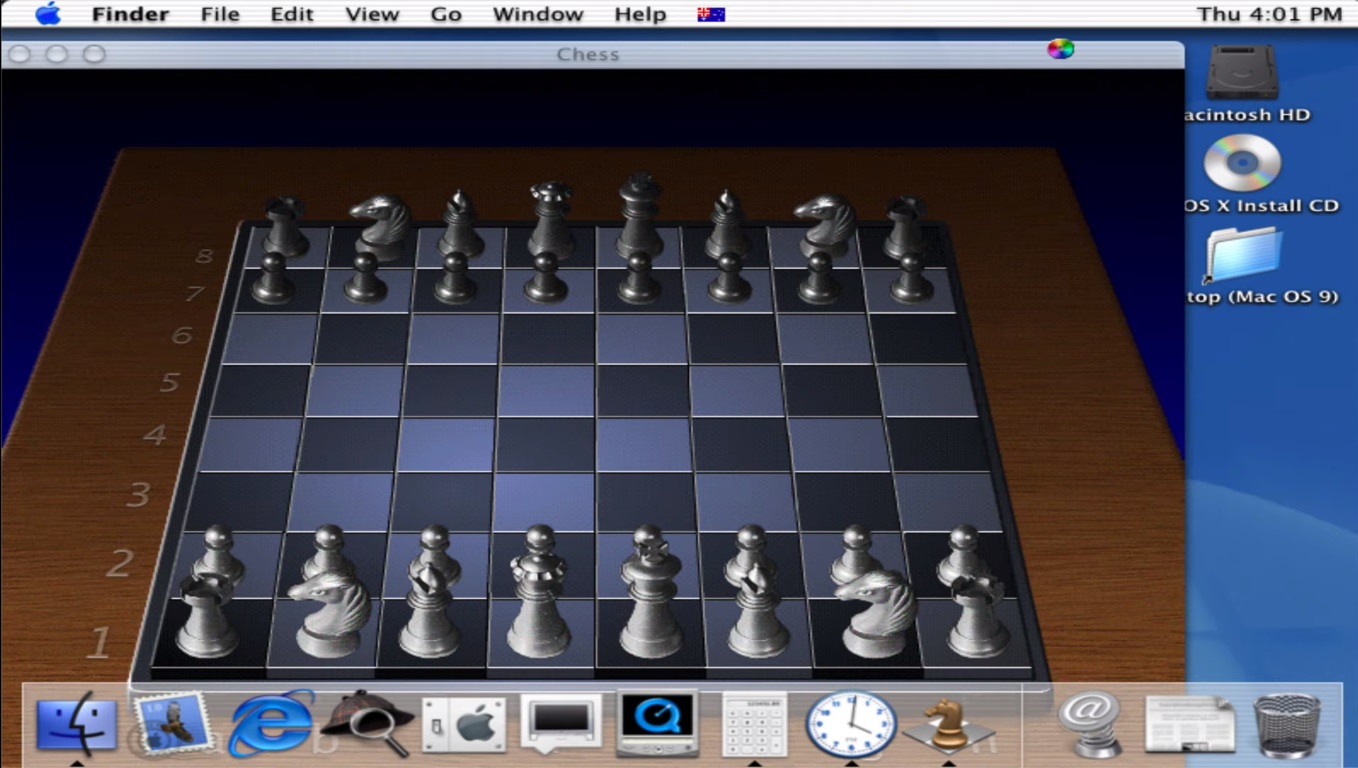Viewport: 1358px width, 768px height.
Task: Choose the black bishop on c8
Action: tap(461, 223)
